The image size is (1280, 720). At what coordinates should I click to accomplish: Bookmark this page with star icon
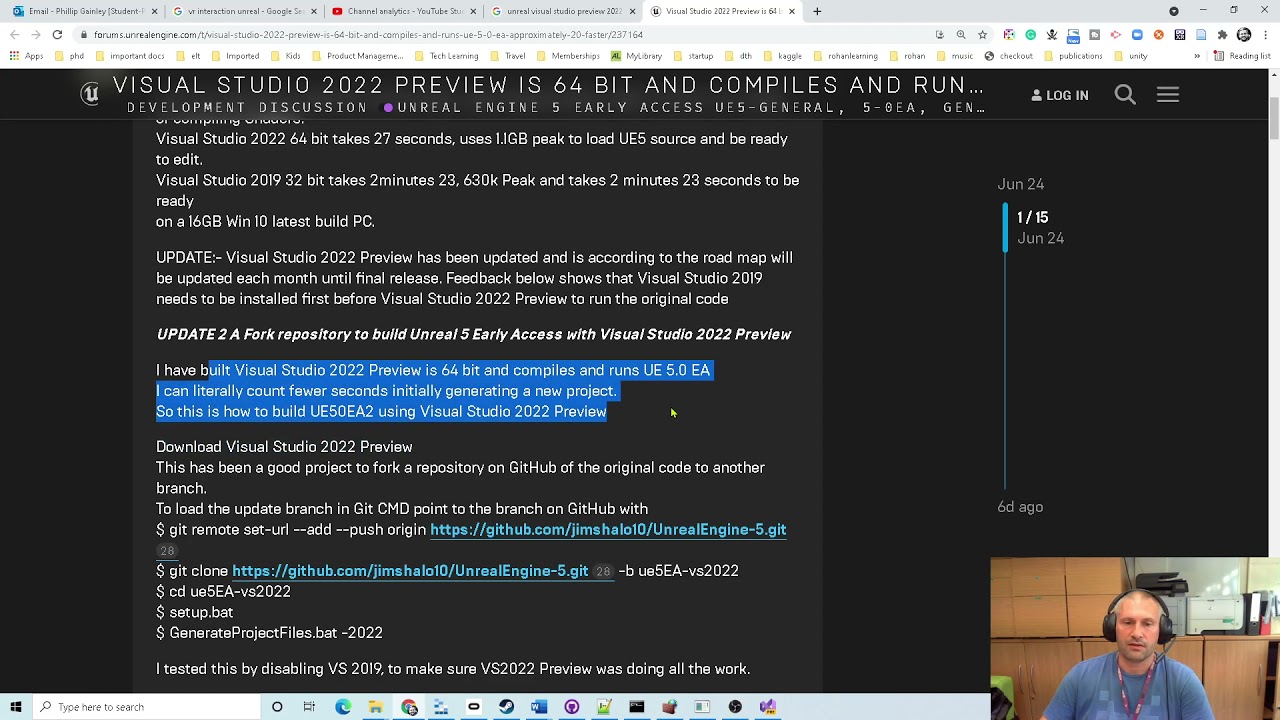pos(982,35)
